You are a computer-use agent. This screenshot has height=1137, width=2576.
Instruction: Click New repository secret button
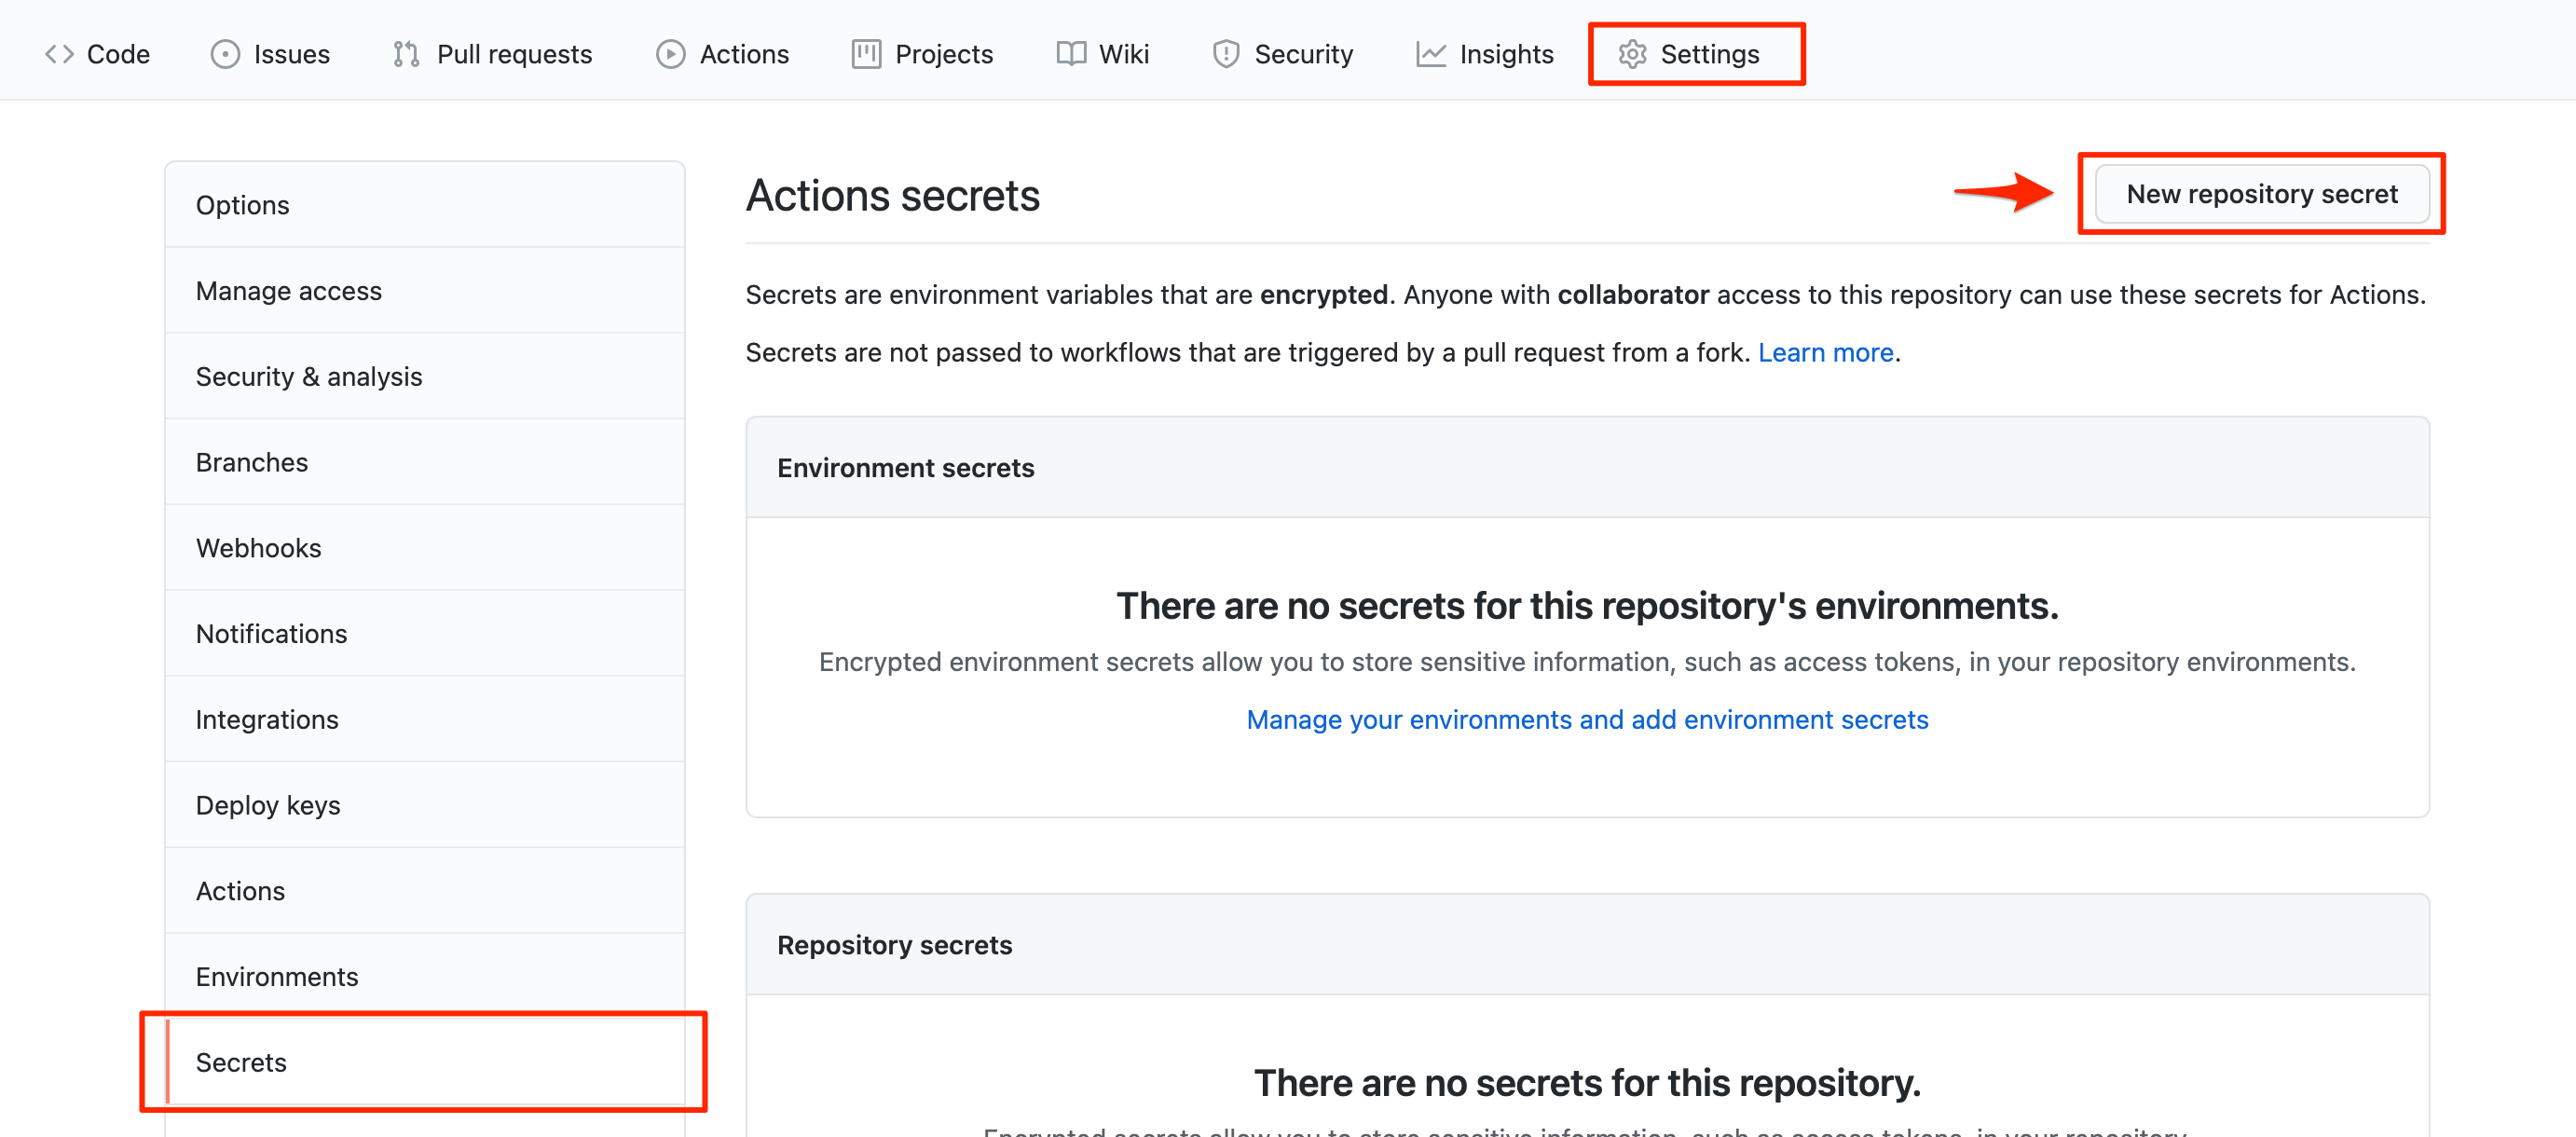(2261, 194)
